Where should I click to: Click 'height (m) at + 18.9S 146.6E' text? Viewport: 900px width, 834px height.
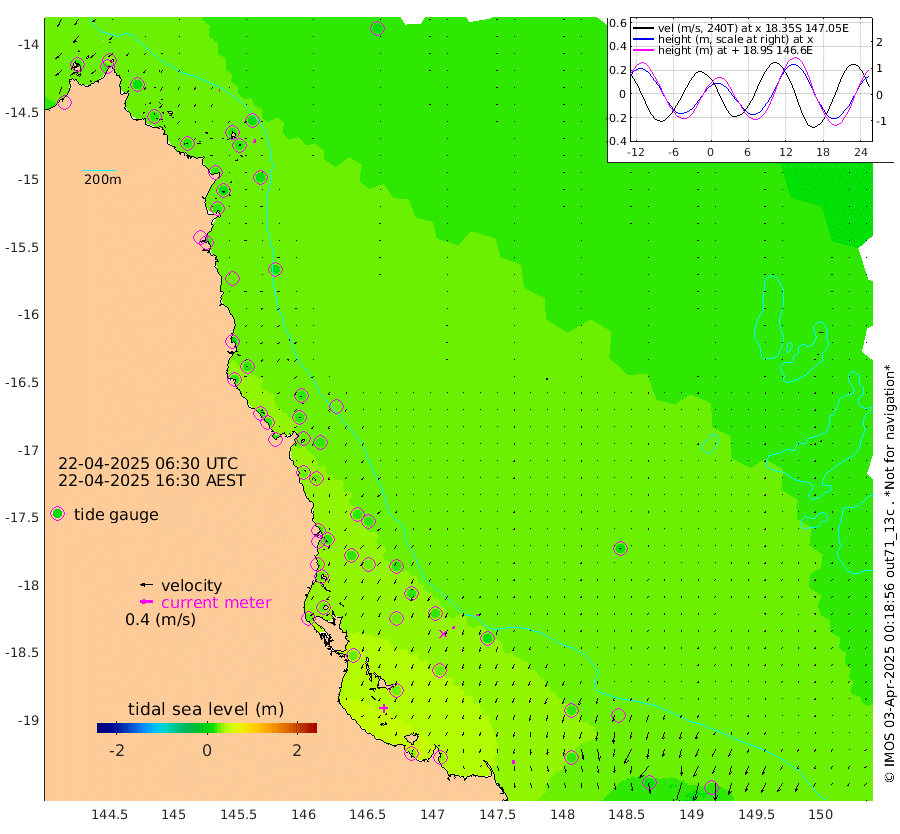(735, 50)
